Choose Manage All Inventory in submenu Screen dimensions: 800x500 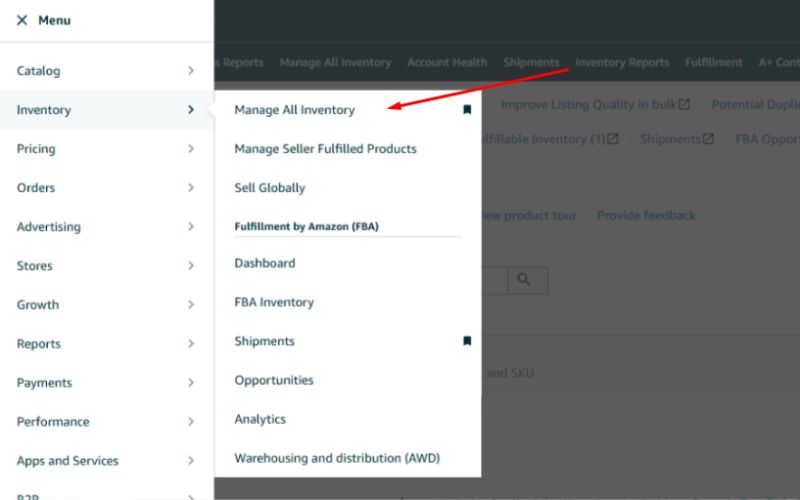click(294, 110)
